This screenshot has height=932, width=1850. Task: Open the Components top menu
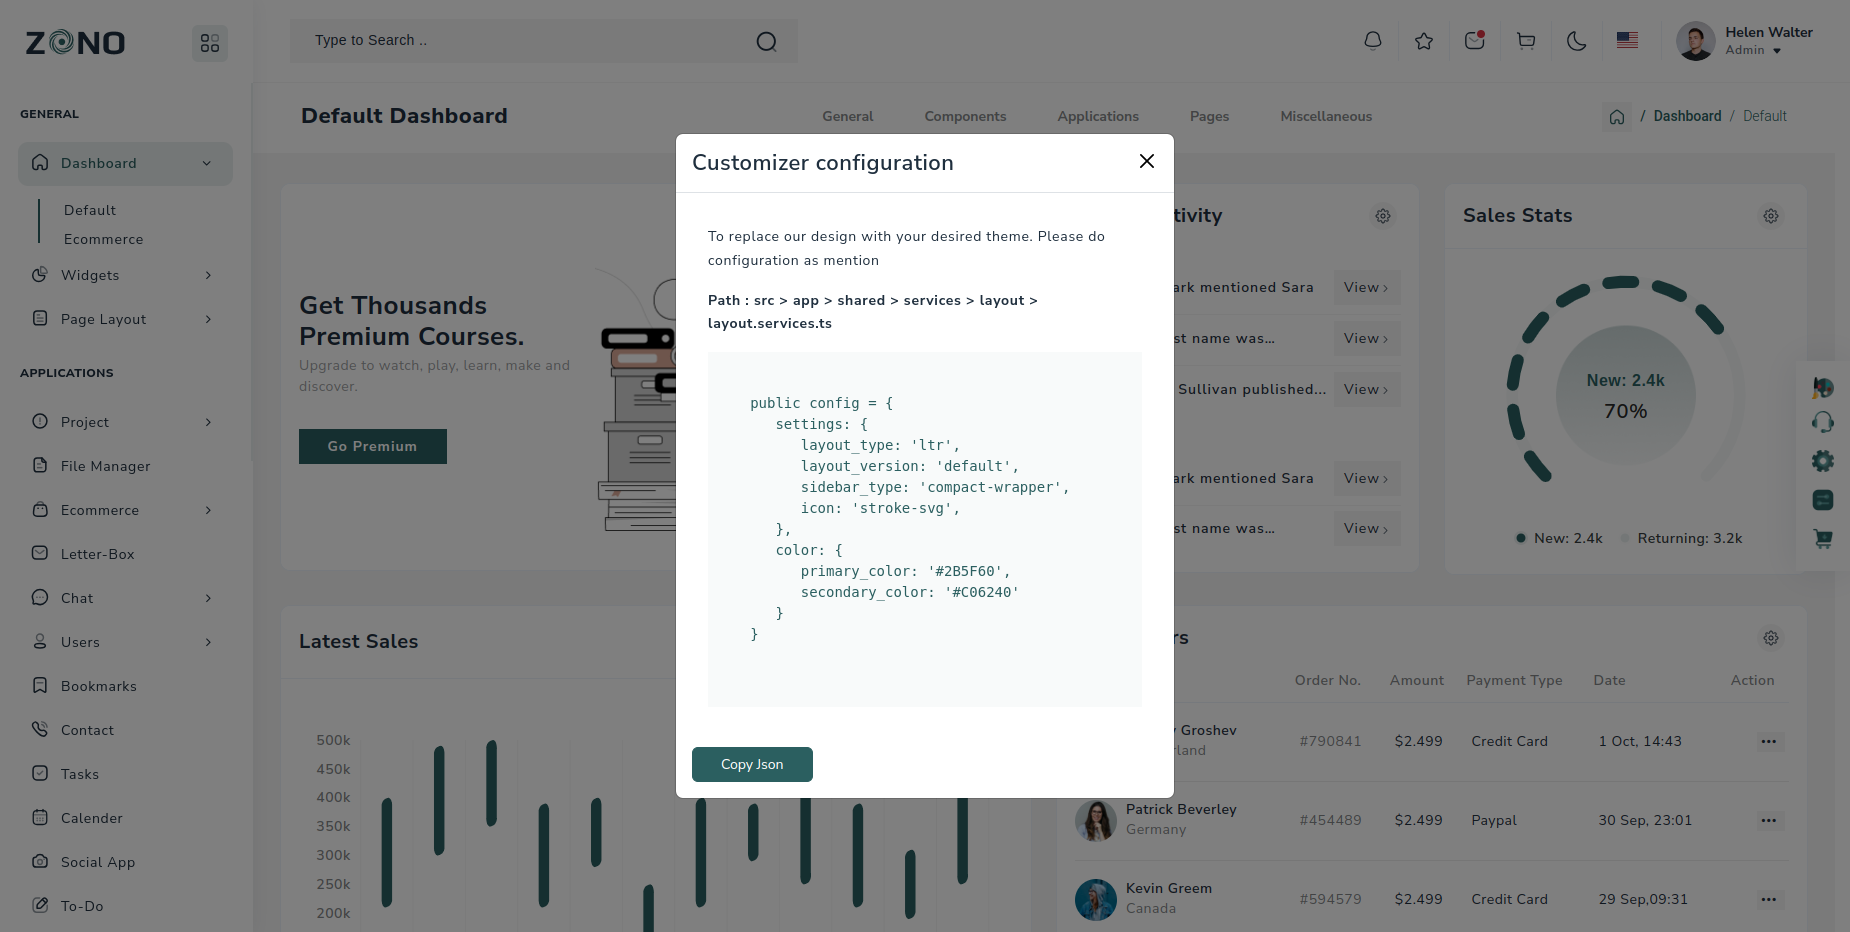965,116
